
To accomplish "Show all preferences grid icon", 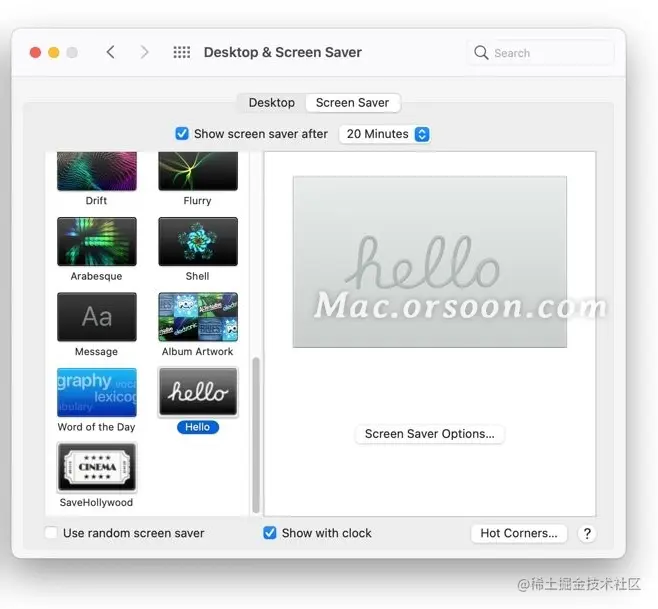I will point(182,52).
